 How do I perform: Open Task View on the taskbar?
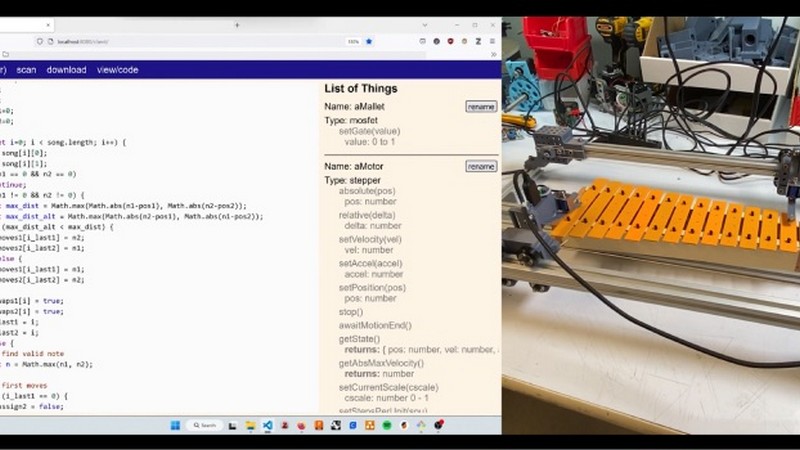point(232,425)
